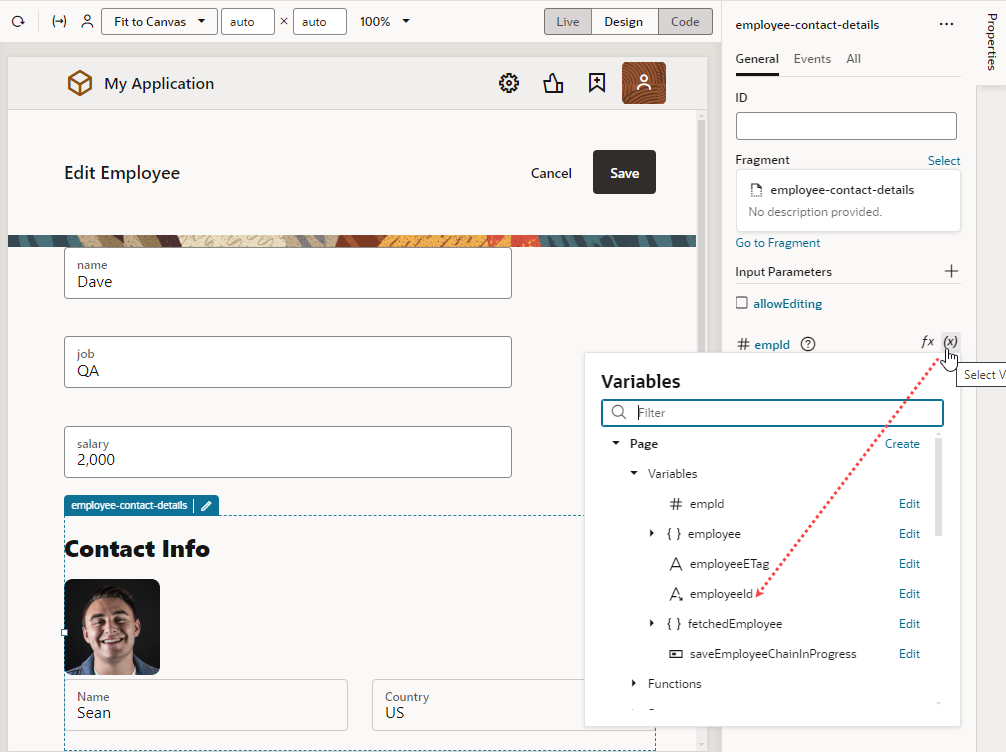The image size is (1006, 752).
Task: Click the bookmark icon in the app header
Action: point(596,83)
